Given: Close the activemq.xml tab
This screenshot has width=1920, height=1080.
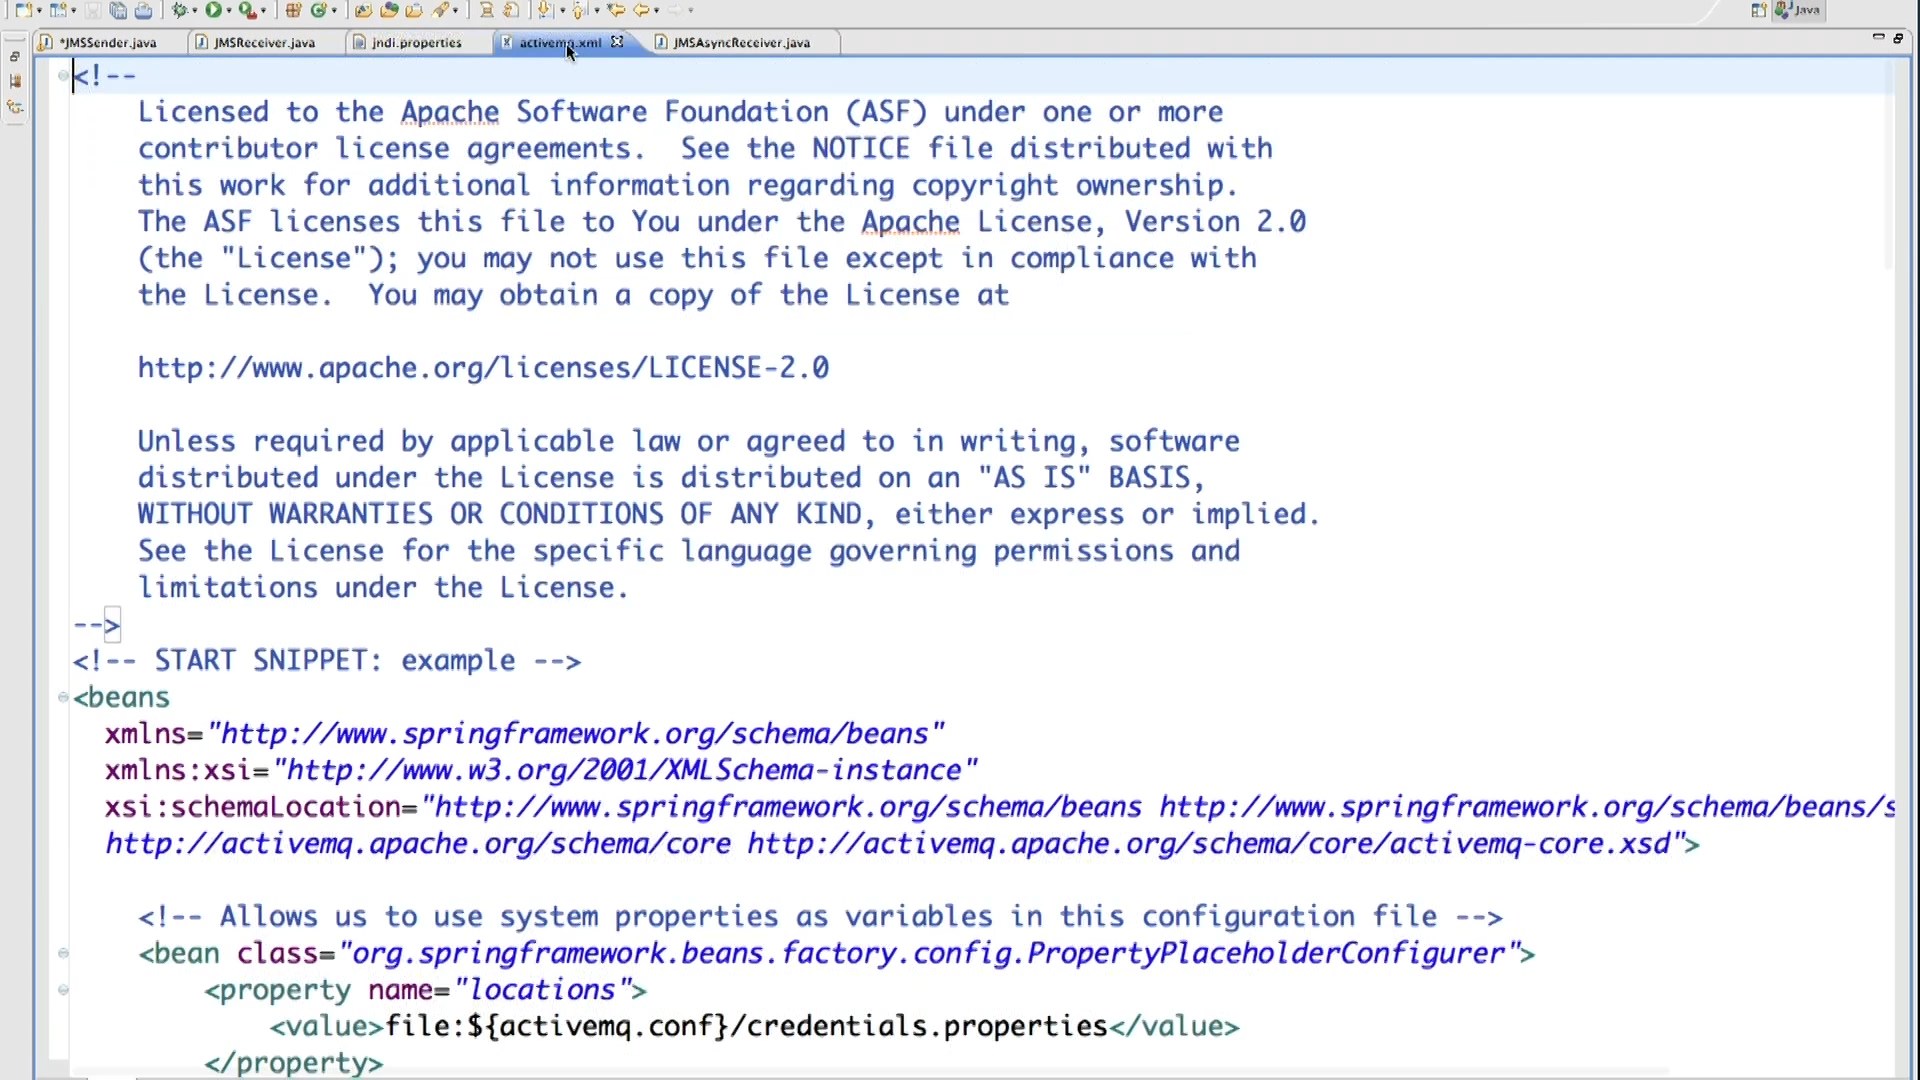Looking at the screenshot, I should 617,42.
